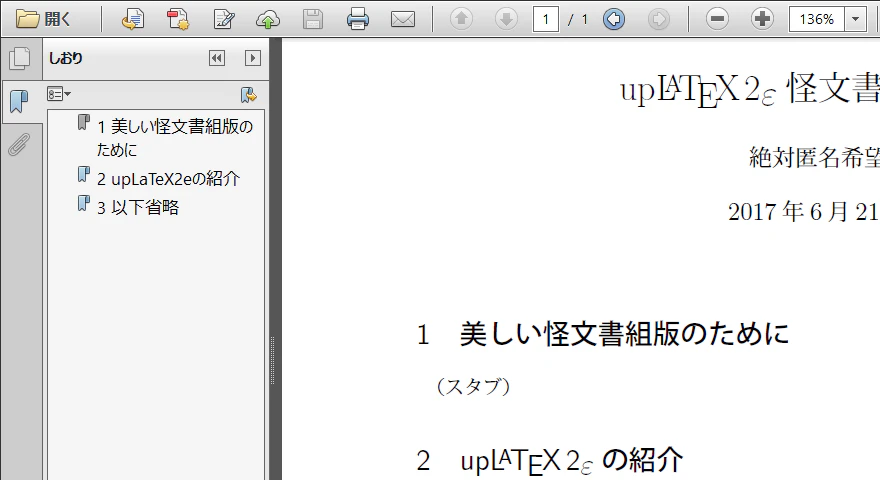Click the panel splitter grip handle
Viewport: 880px width, 480px height.
point(272,360)
